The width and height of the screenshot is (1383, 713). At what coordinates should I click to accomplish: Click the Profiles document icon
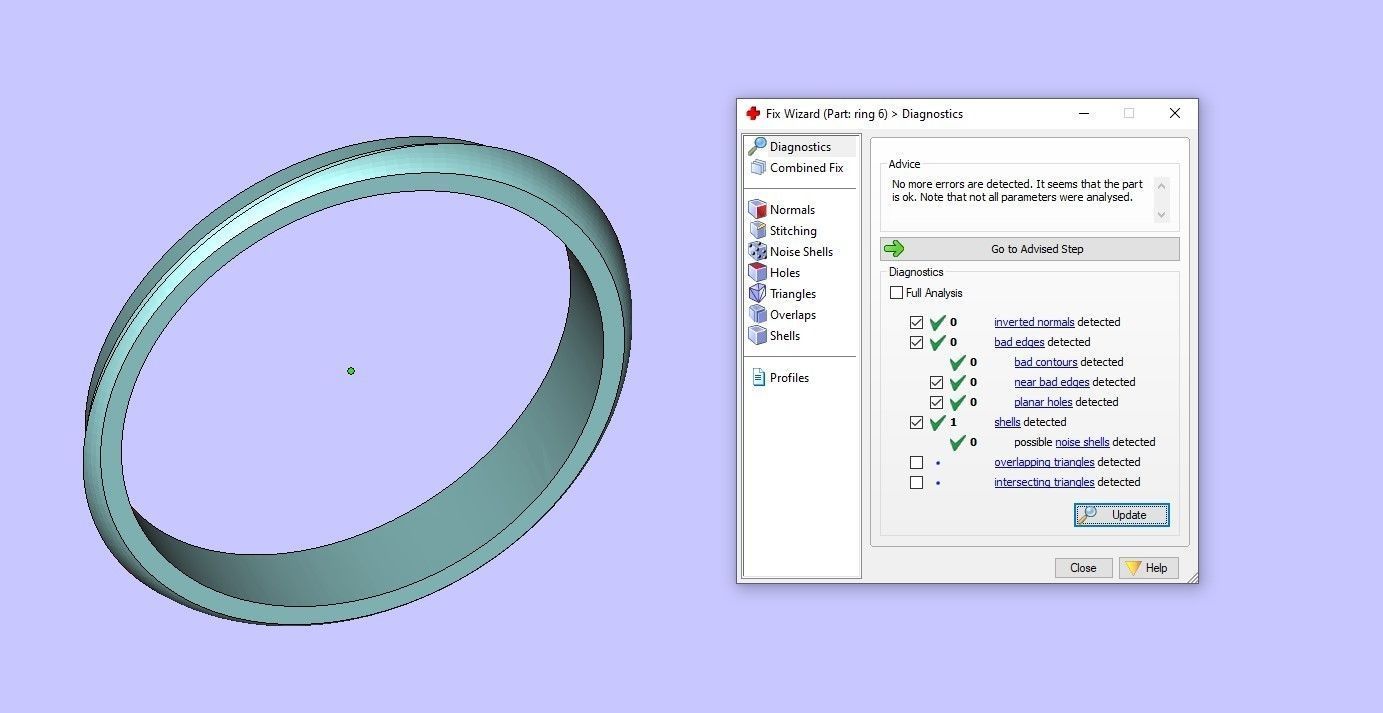tap(758, 378)
